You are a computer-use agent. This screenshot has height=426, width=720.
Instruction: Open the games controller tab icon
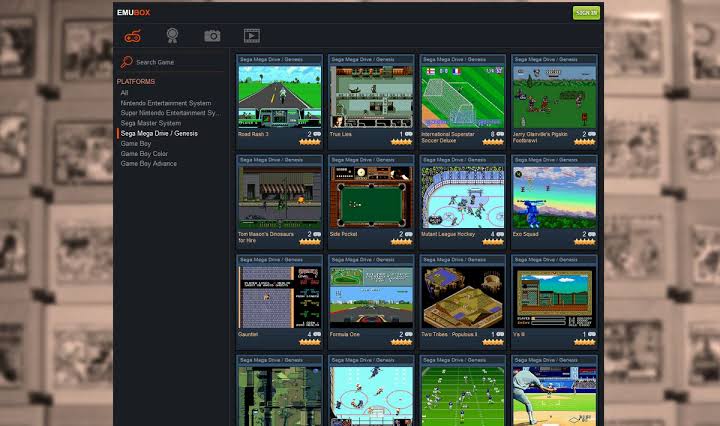133,36
